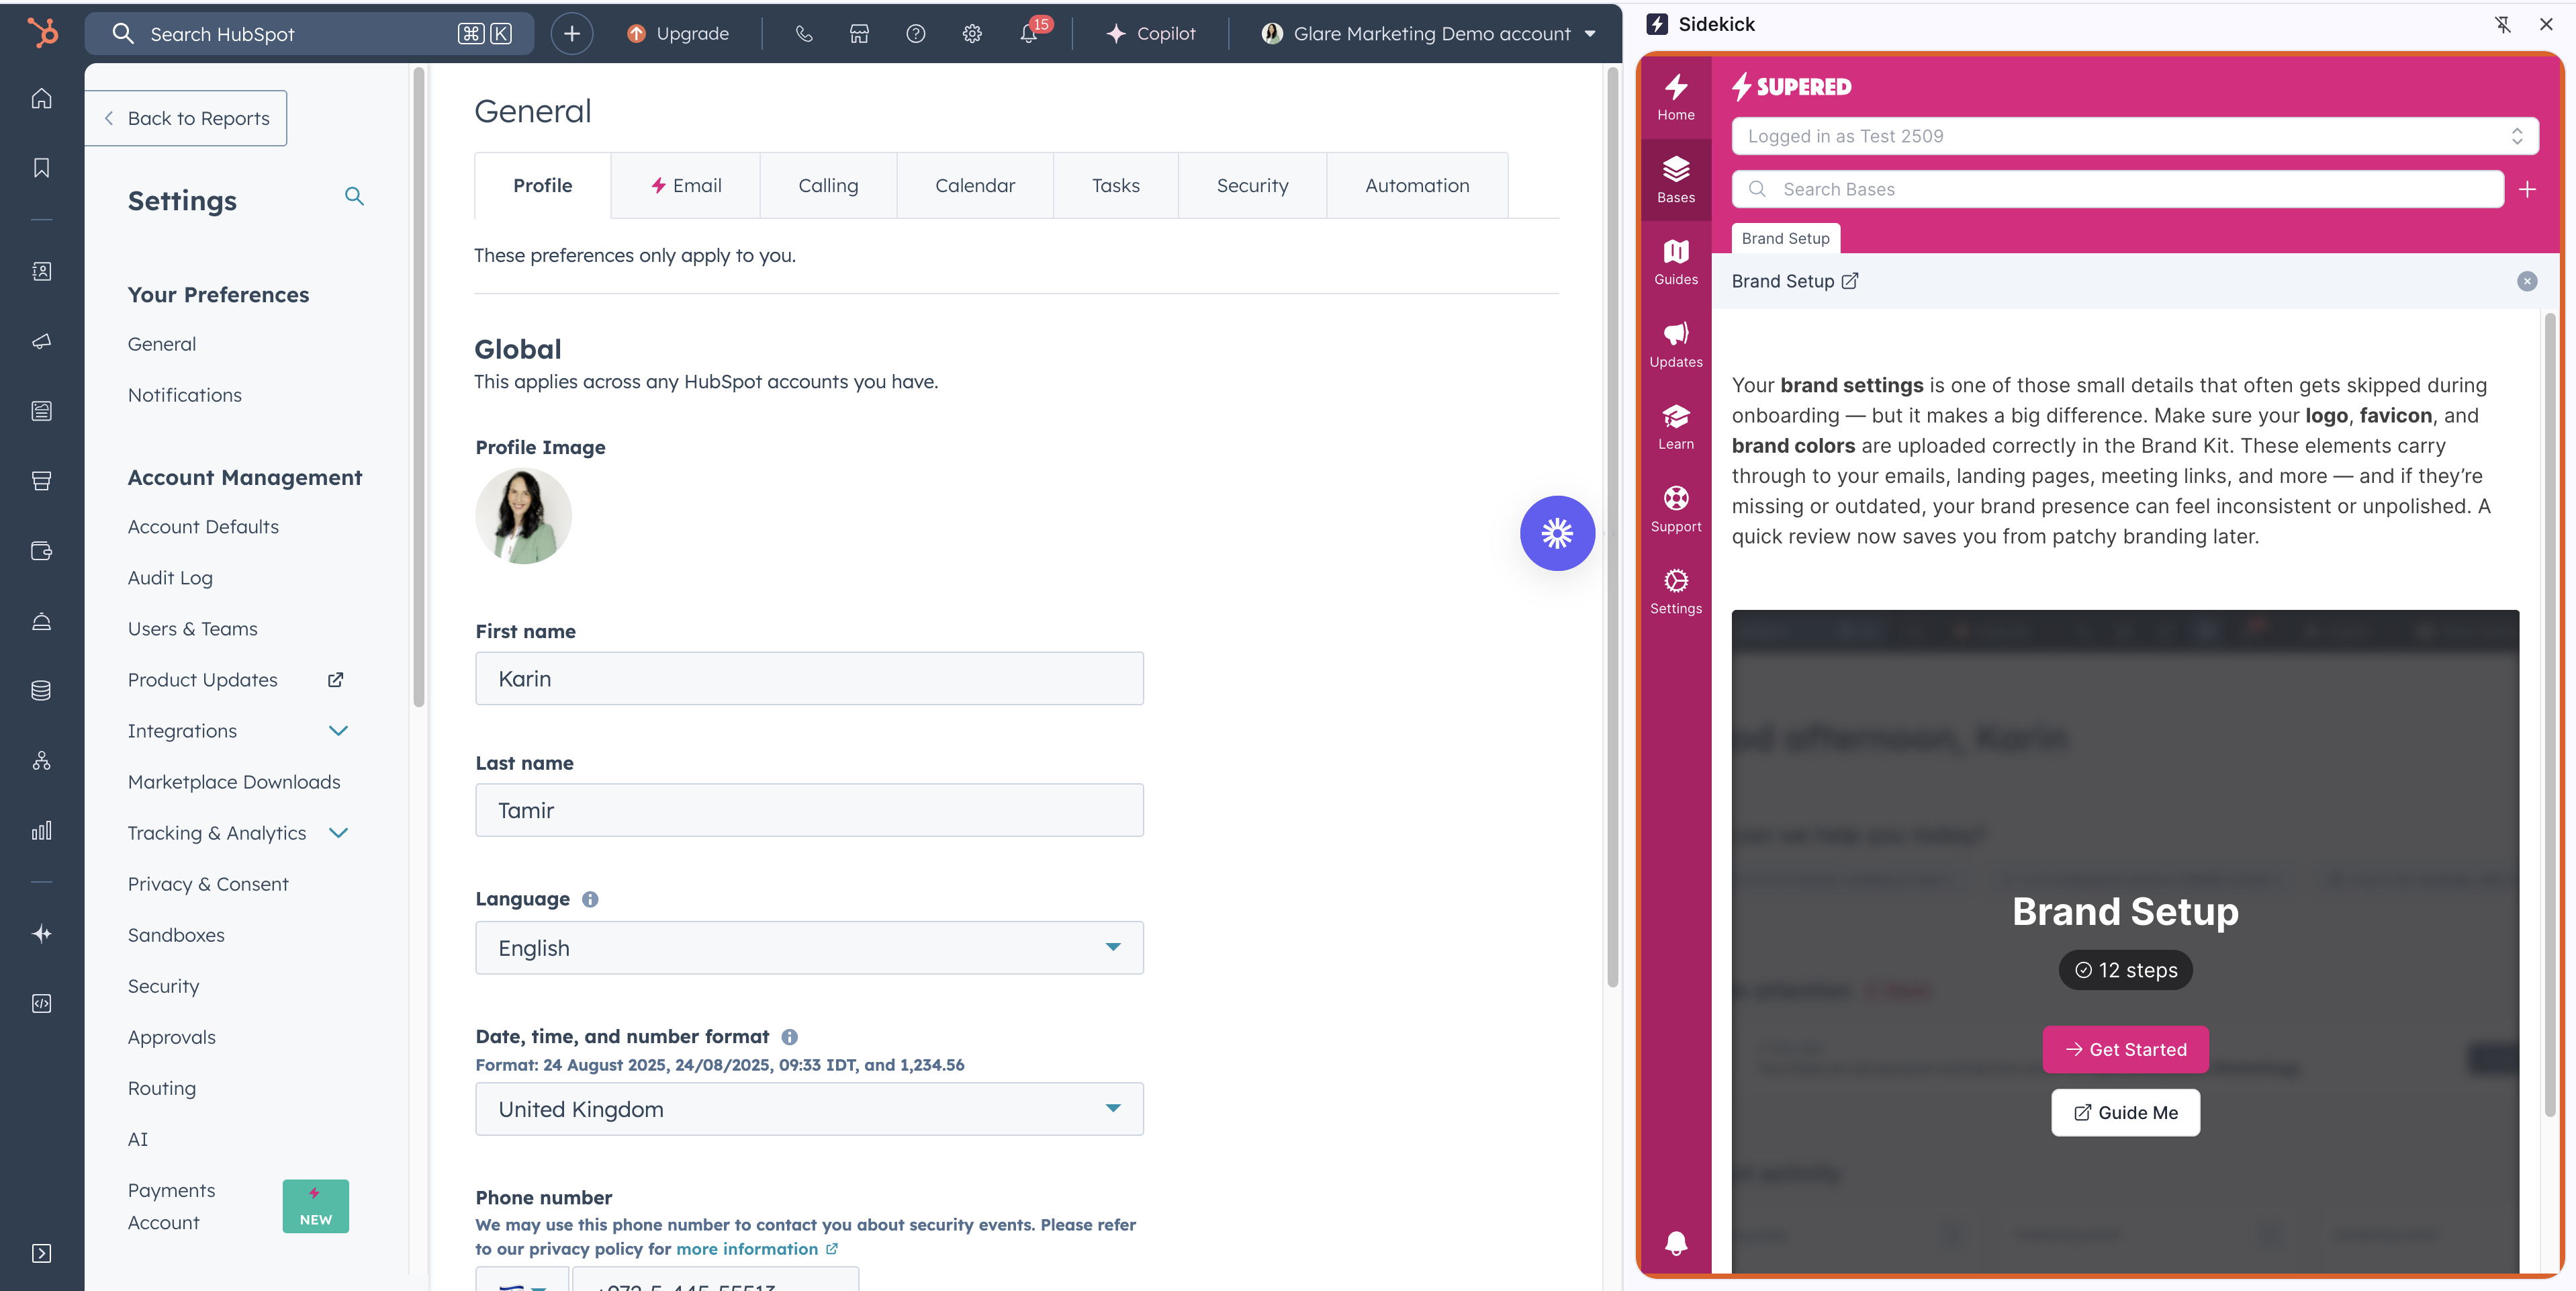Open Supered Learn in Sidekick sidebar
This screenshot has width=2576, height=1291.
(1675, 427)
